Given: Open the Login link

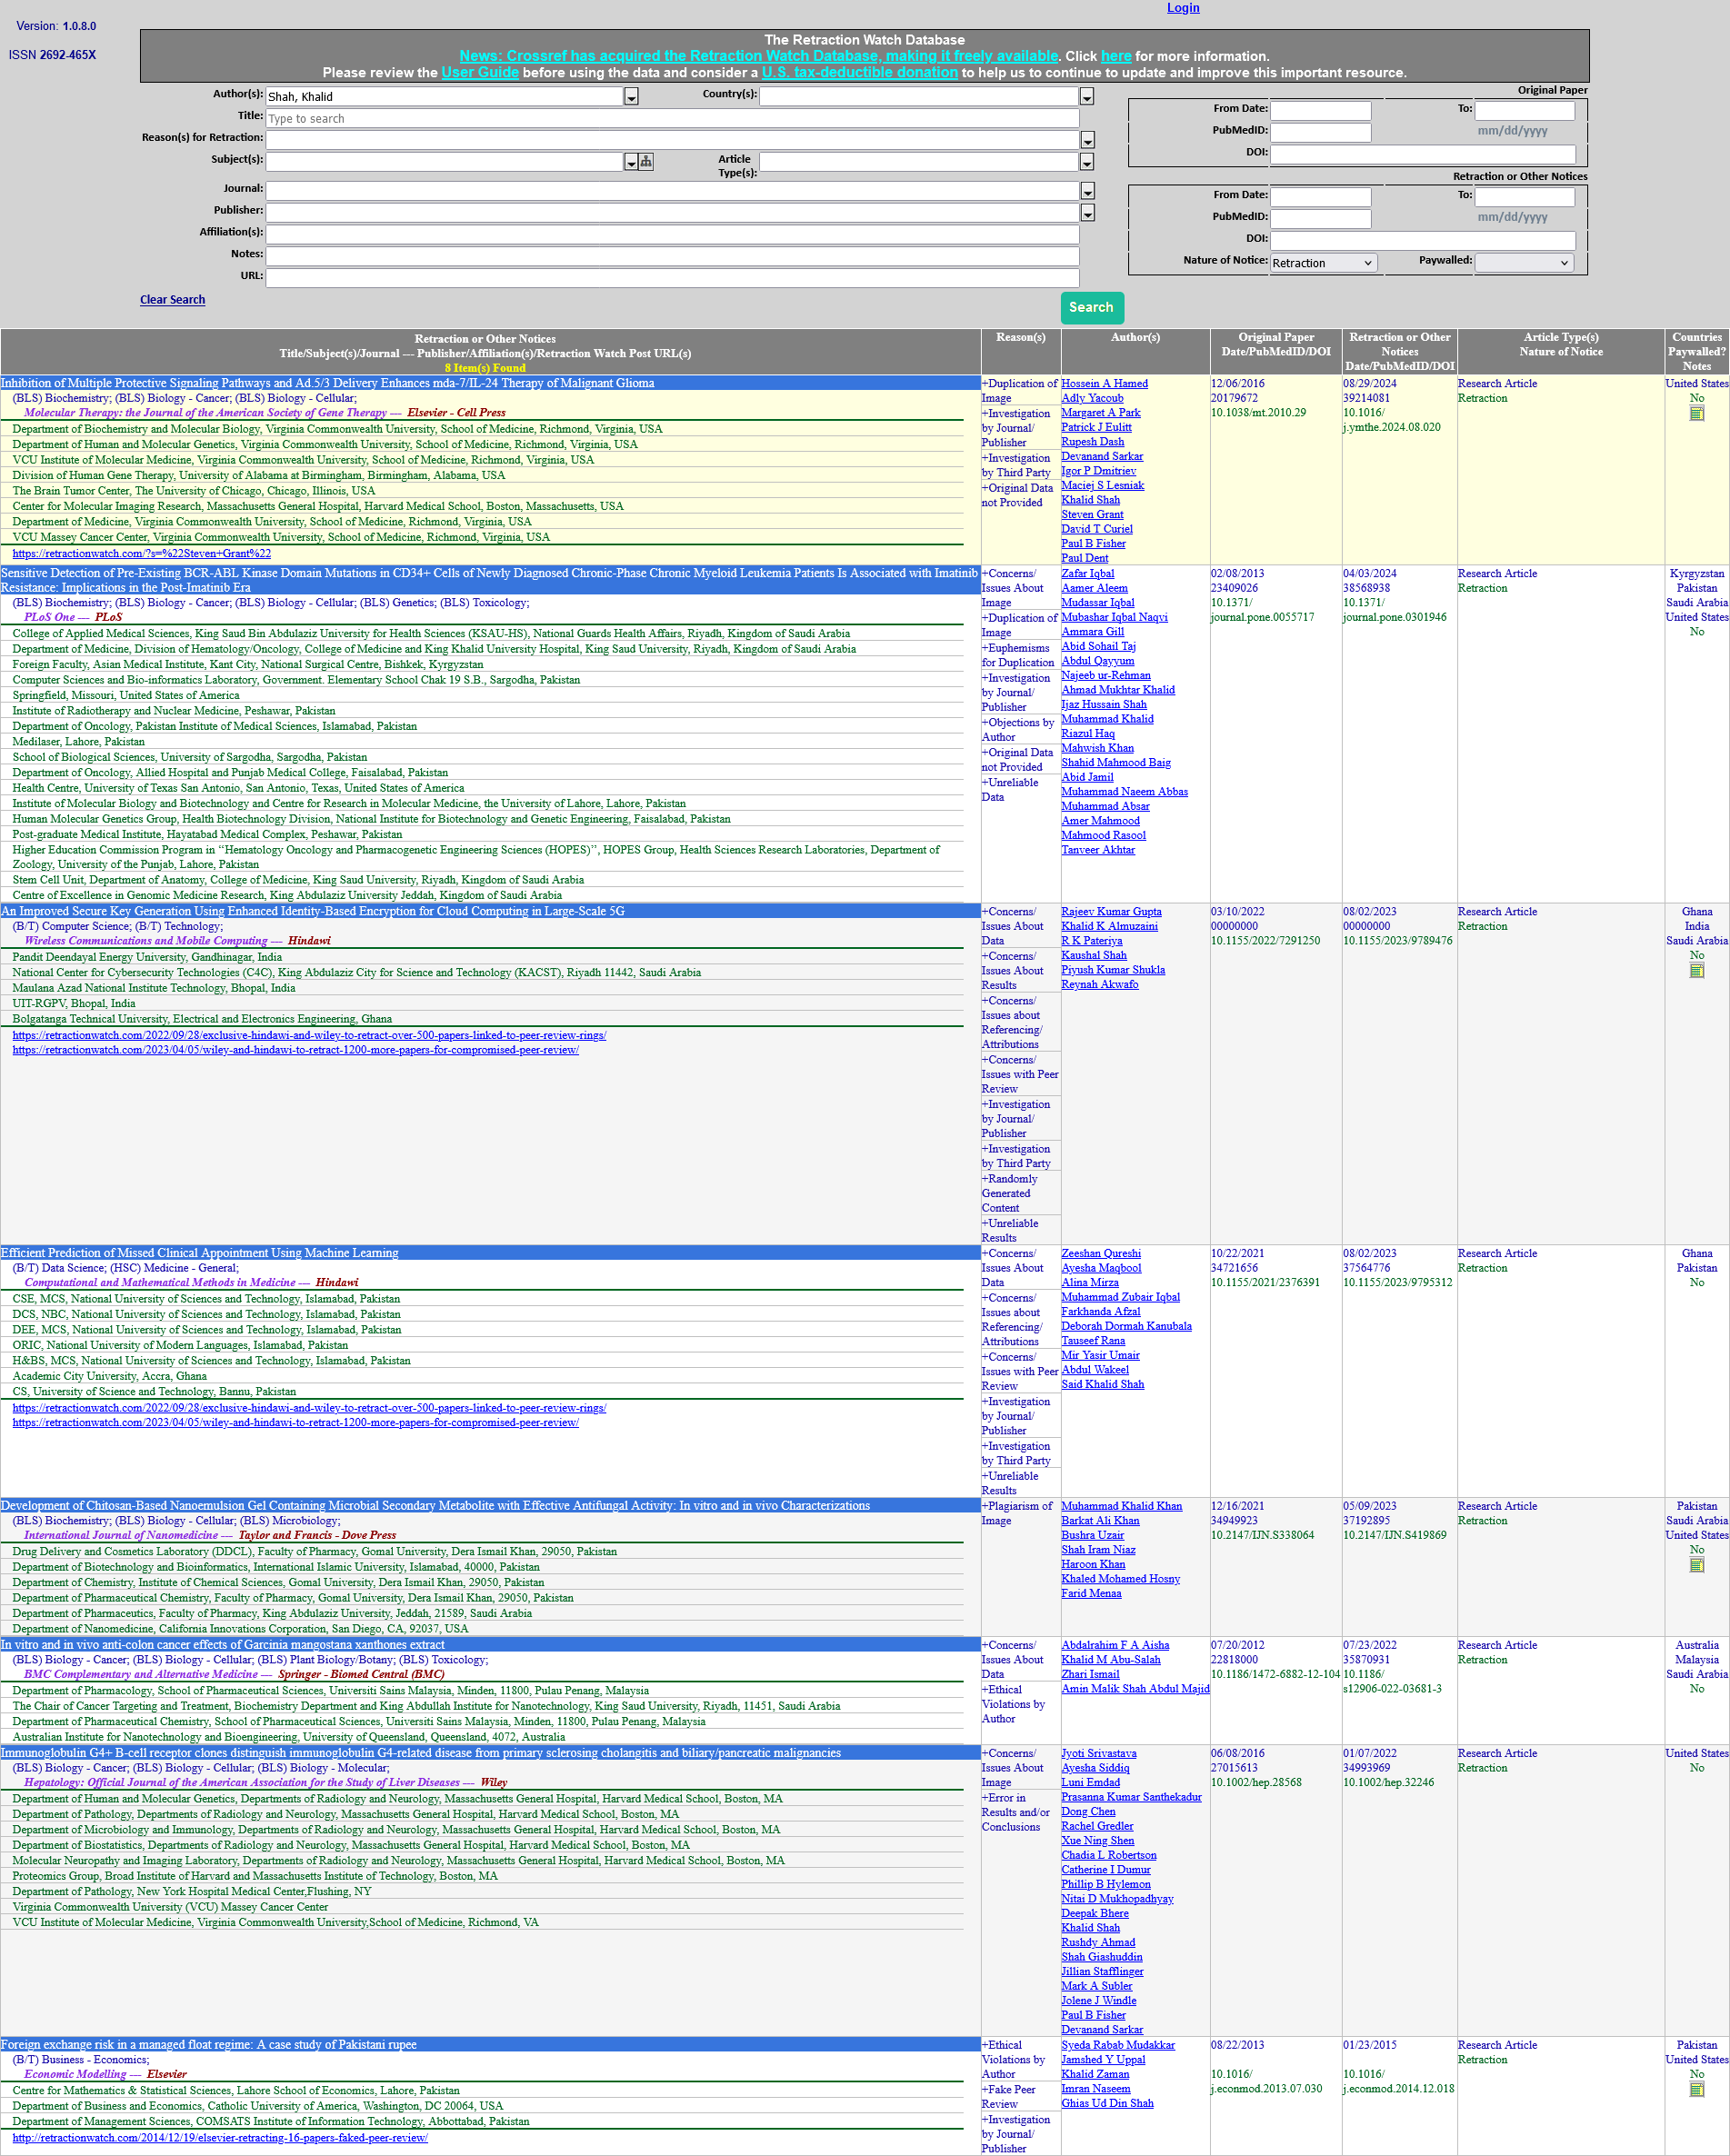Looking at the screenshot, I should pos(1182,8).
